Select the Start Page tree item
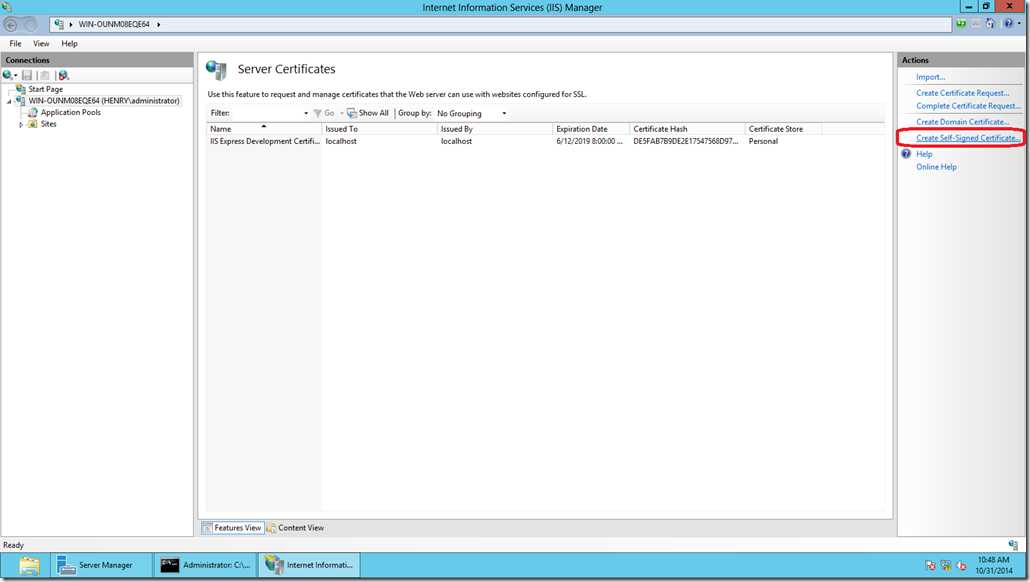The width and height of the screenshot is (1030, 582). point(45,89)
